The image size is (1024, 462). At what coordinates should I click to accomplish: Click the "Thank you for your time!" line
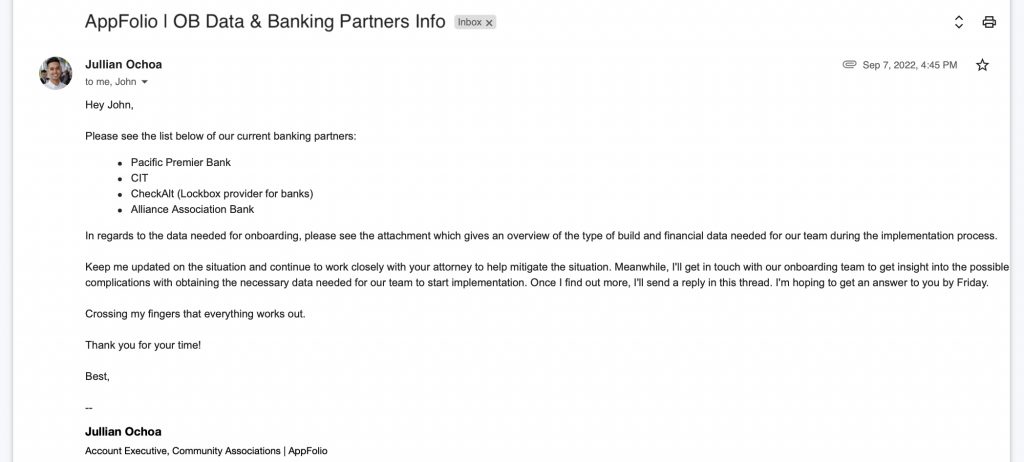coord(143,345)
